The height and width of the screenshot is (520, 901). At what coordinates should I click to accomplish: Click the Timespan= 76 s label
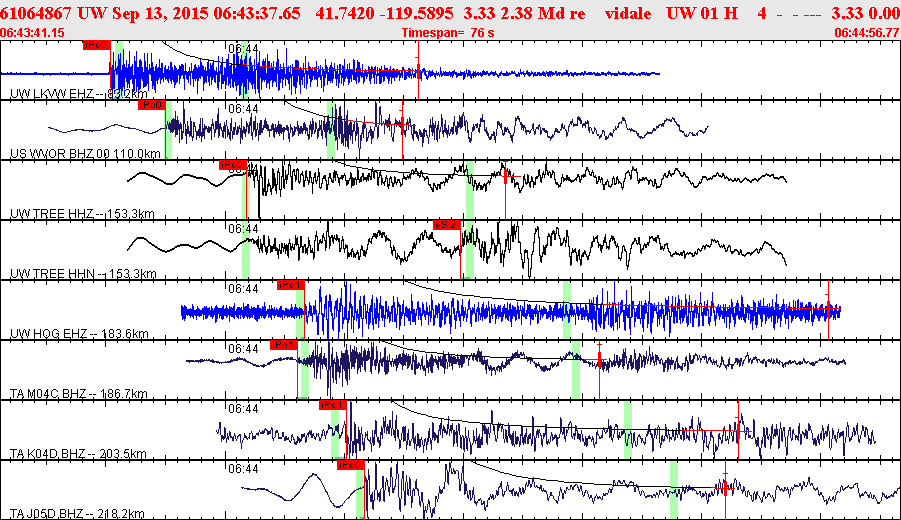click(x=448, y=33)
